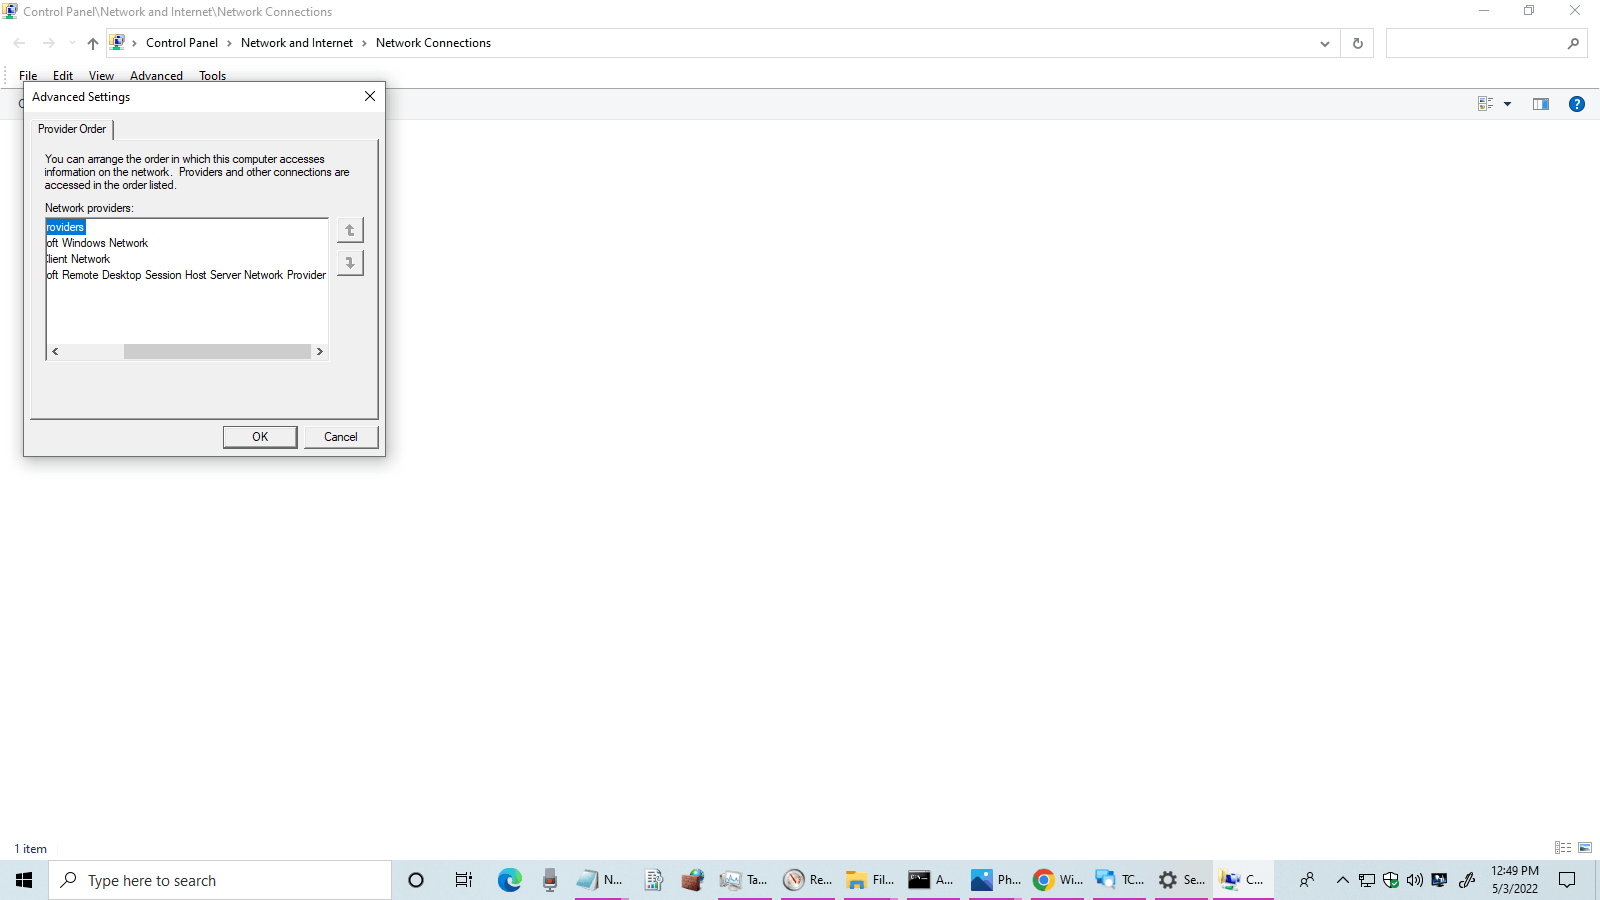1600x900 pixels.
Task: Refresh the Network Connections view
Action: pyautogui.click(x=1358, y=43)
